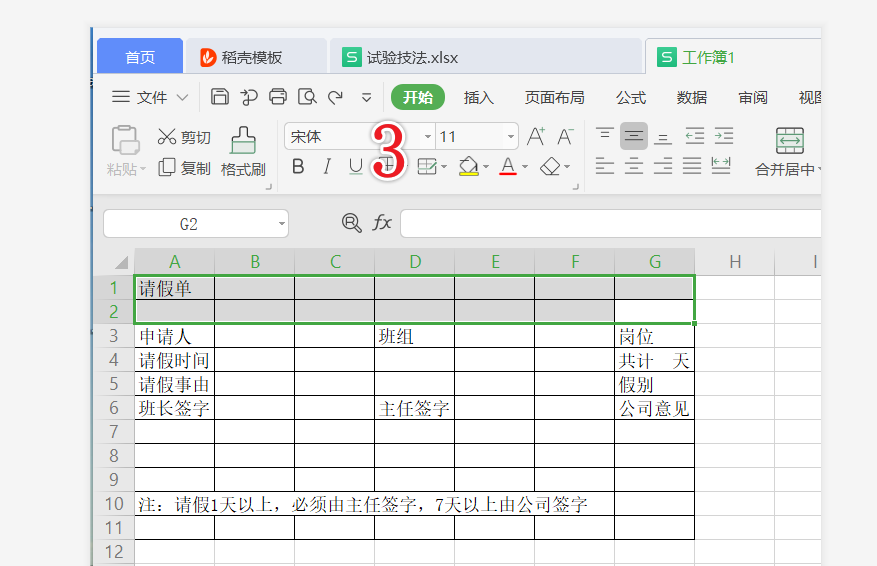Apply fill color bucket icon

469,166
